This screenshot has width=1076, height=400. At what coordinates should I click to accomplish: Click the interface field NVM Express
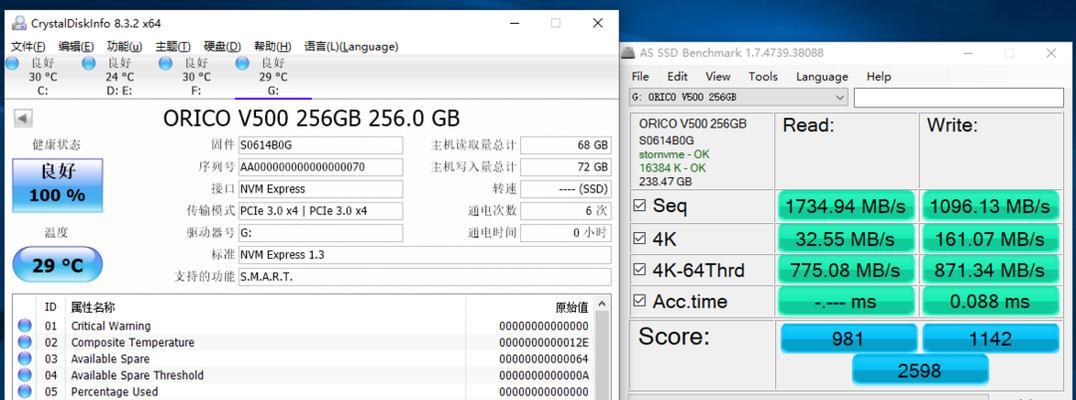320,189
